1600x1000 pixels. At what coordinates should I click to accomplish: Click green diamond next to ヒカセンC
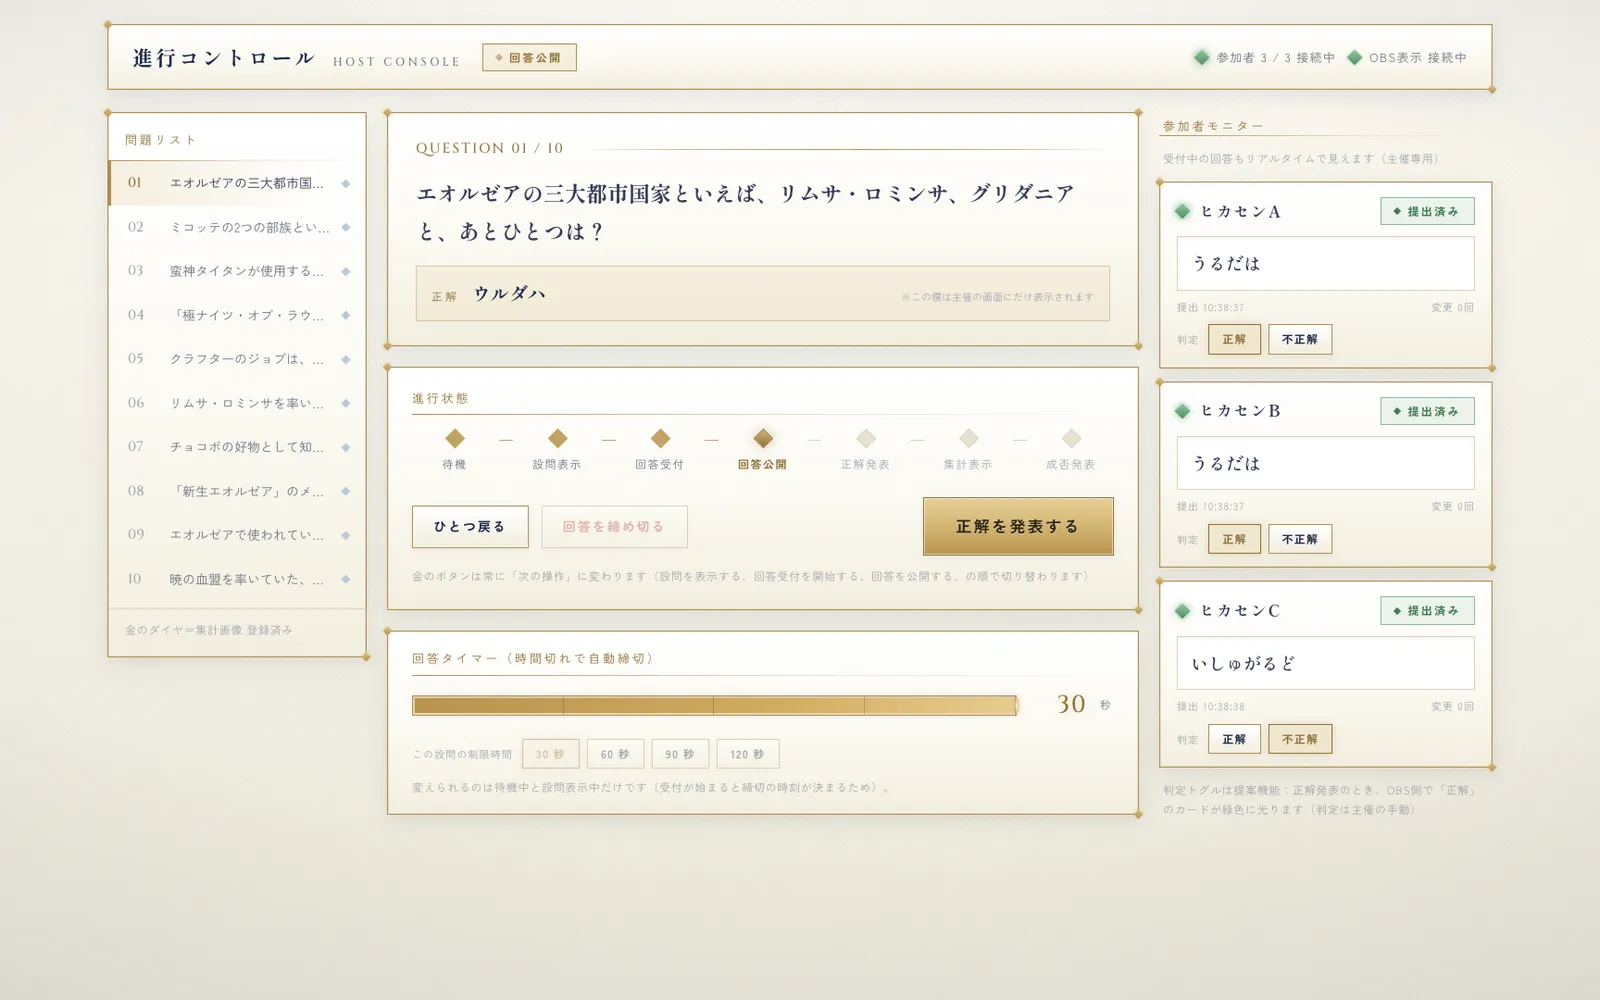coord(1182,611)
